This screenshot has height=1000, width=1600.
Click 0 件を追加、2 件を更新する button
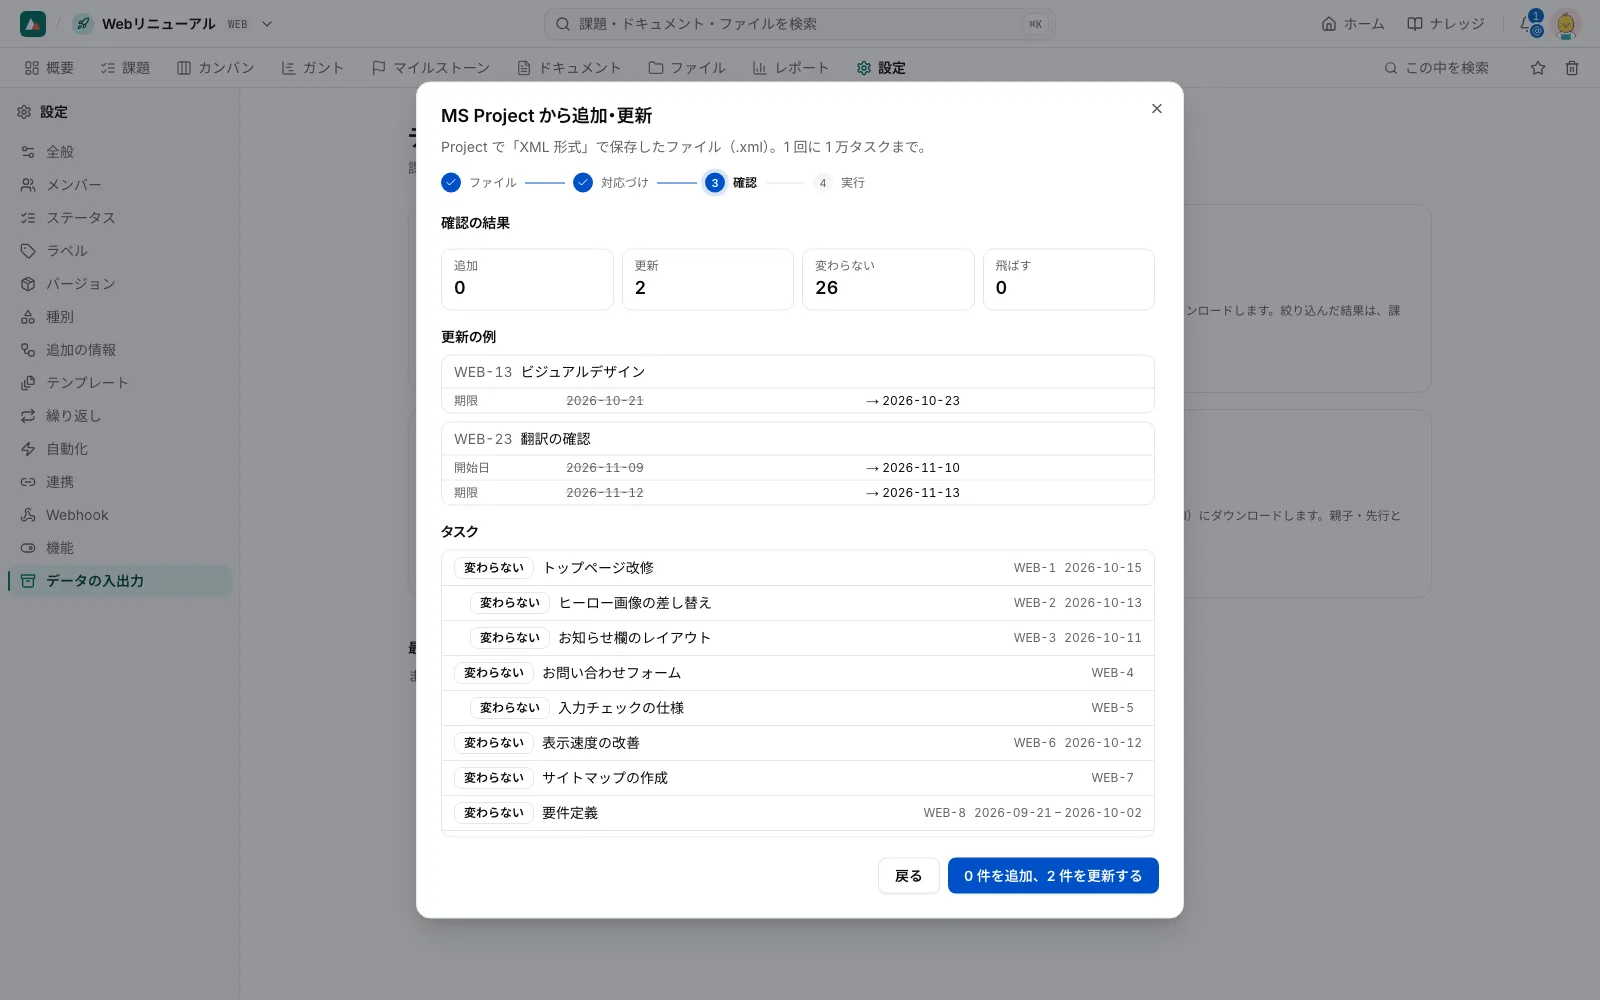pyautogui.click(x=1053, y=876)
